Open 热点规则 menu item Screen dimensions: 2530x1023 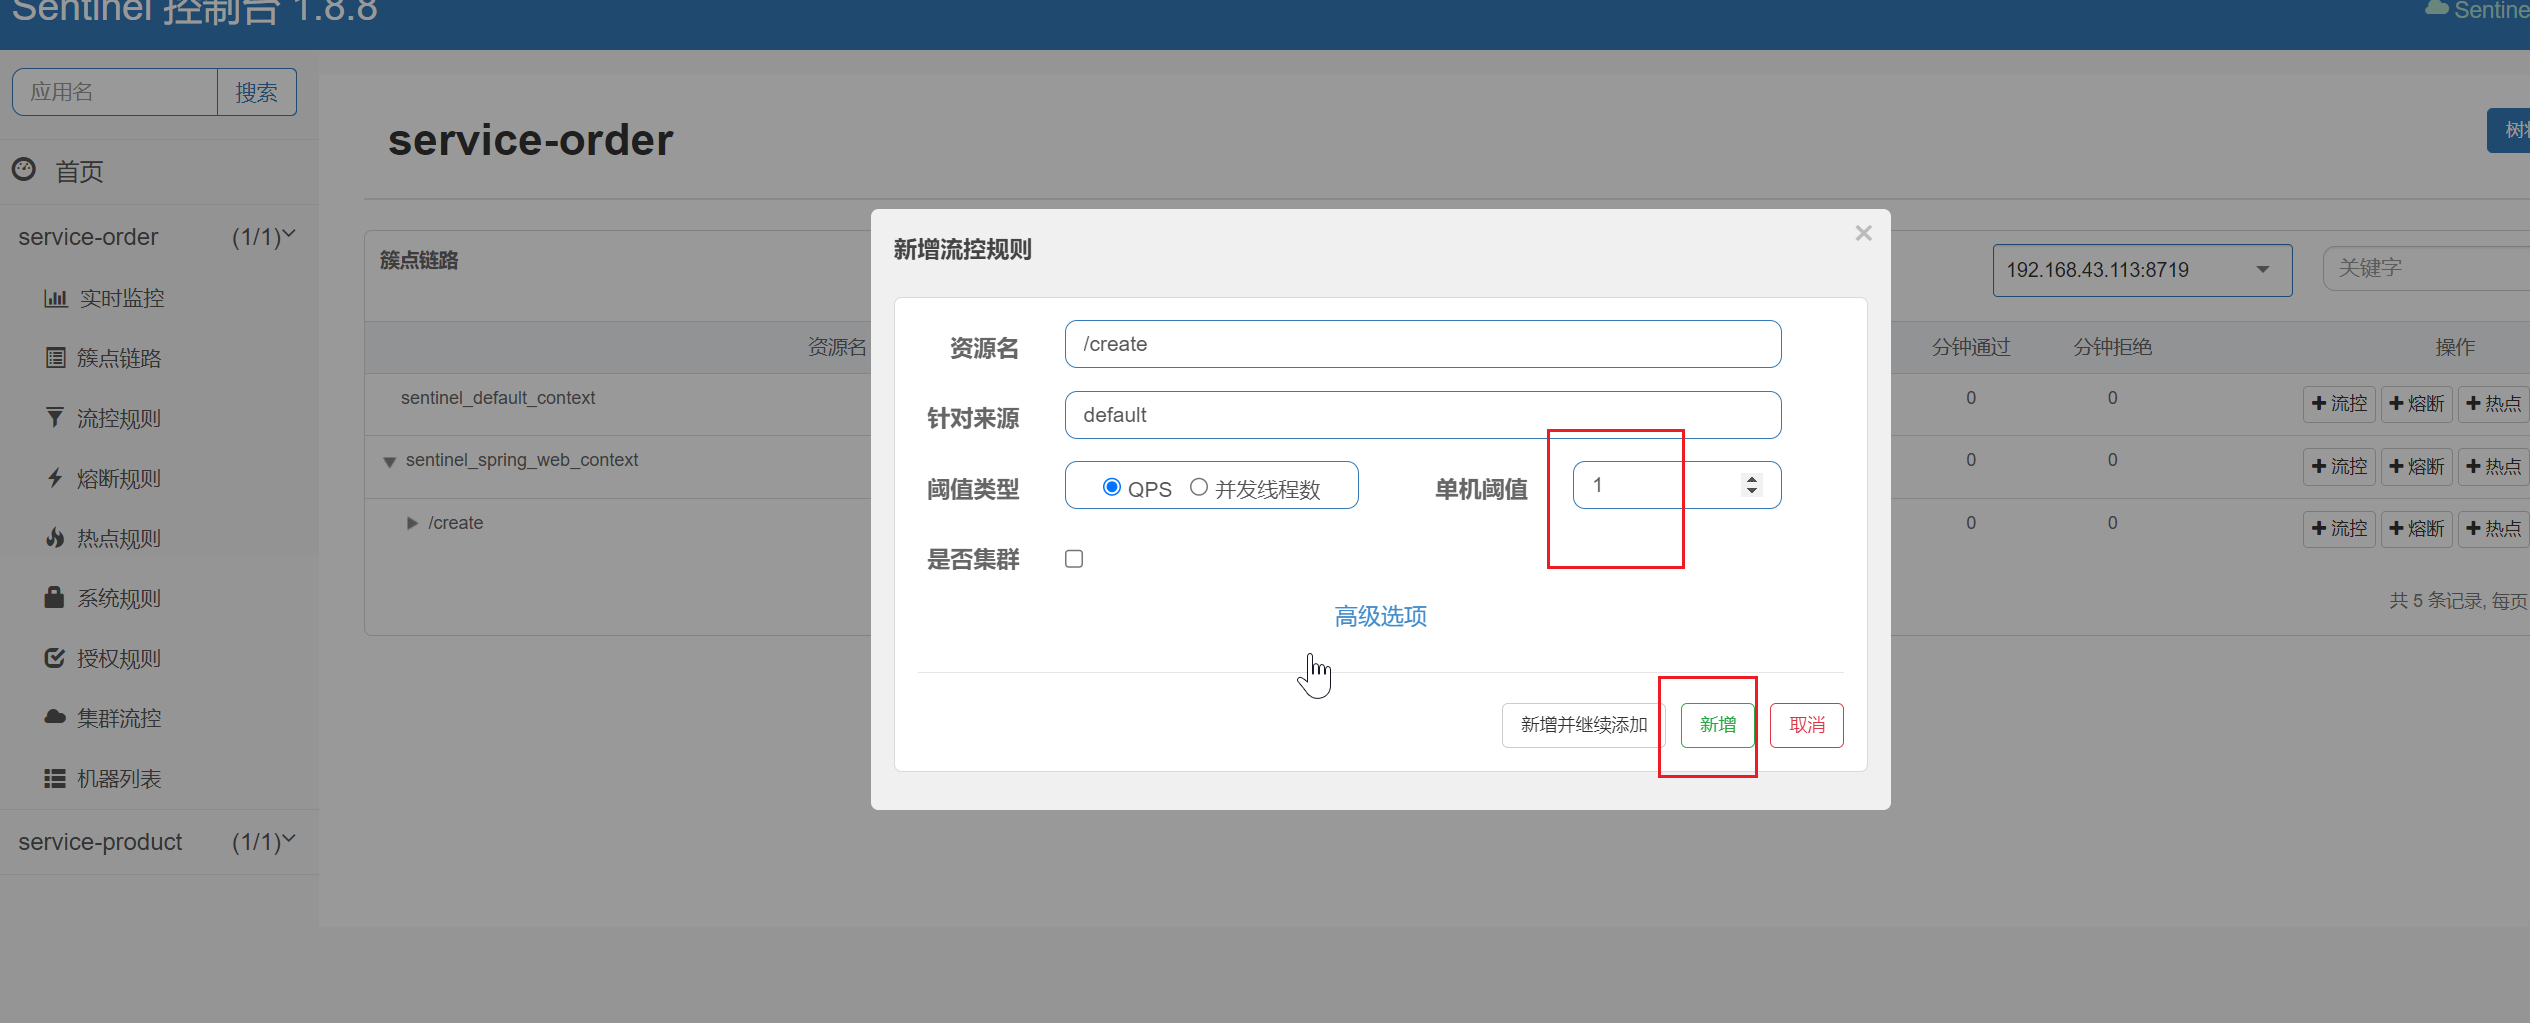point(119,538)
